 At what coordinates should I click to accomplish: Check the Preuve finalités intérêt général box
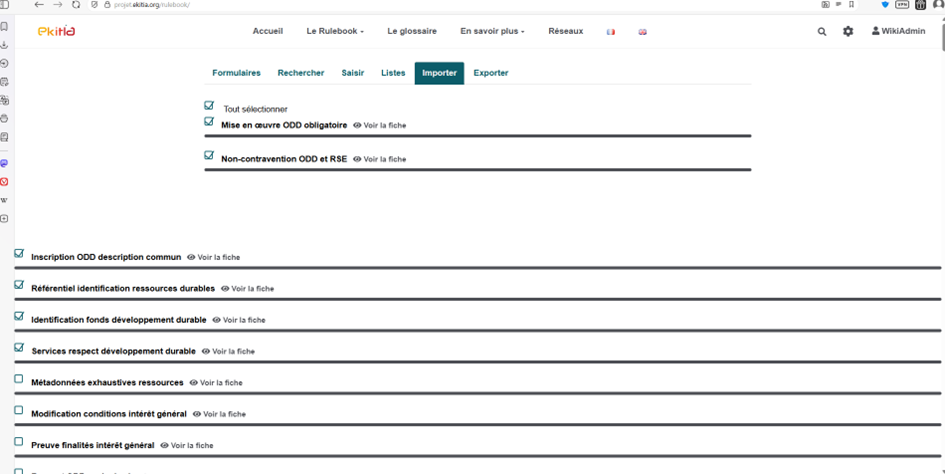click(19, 441)
